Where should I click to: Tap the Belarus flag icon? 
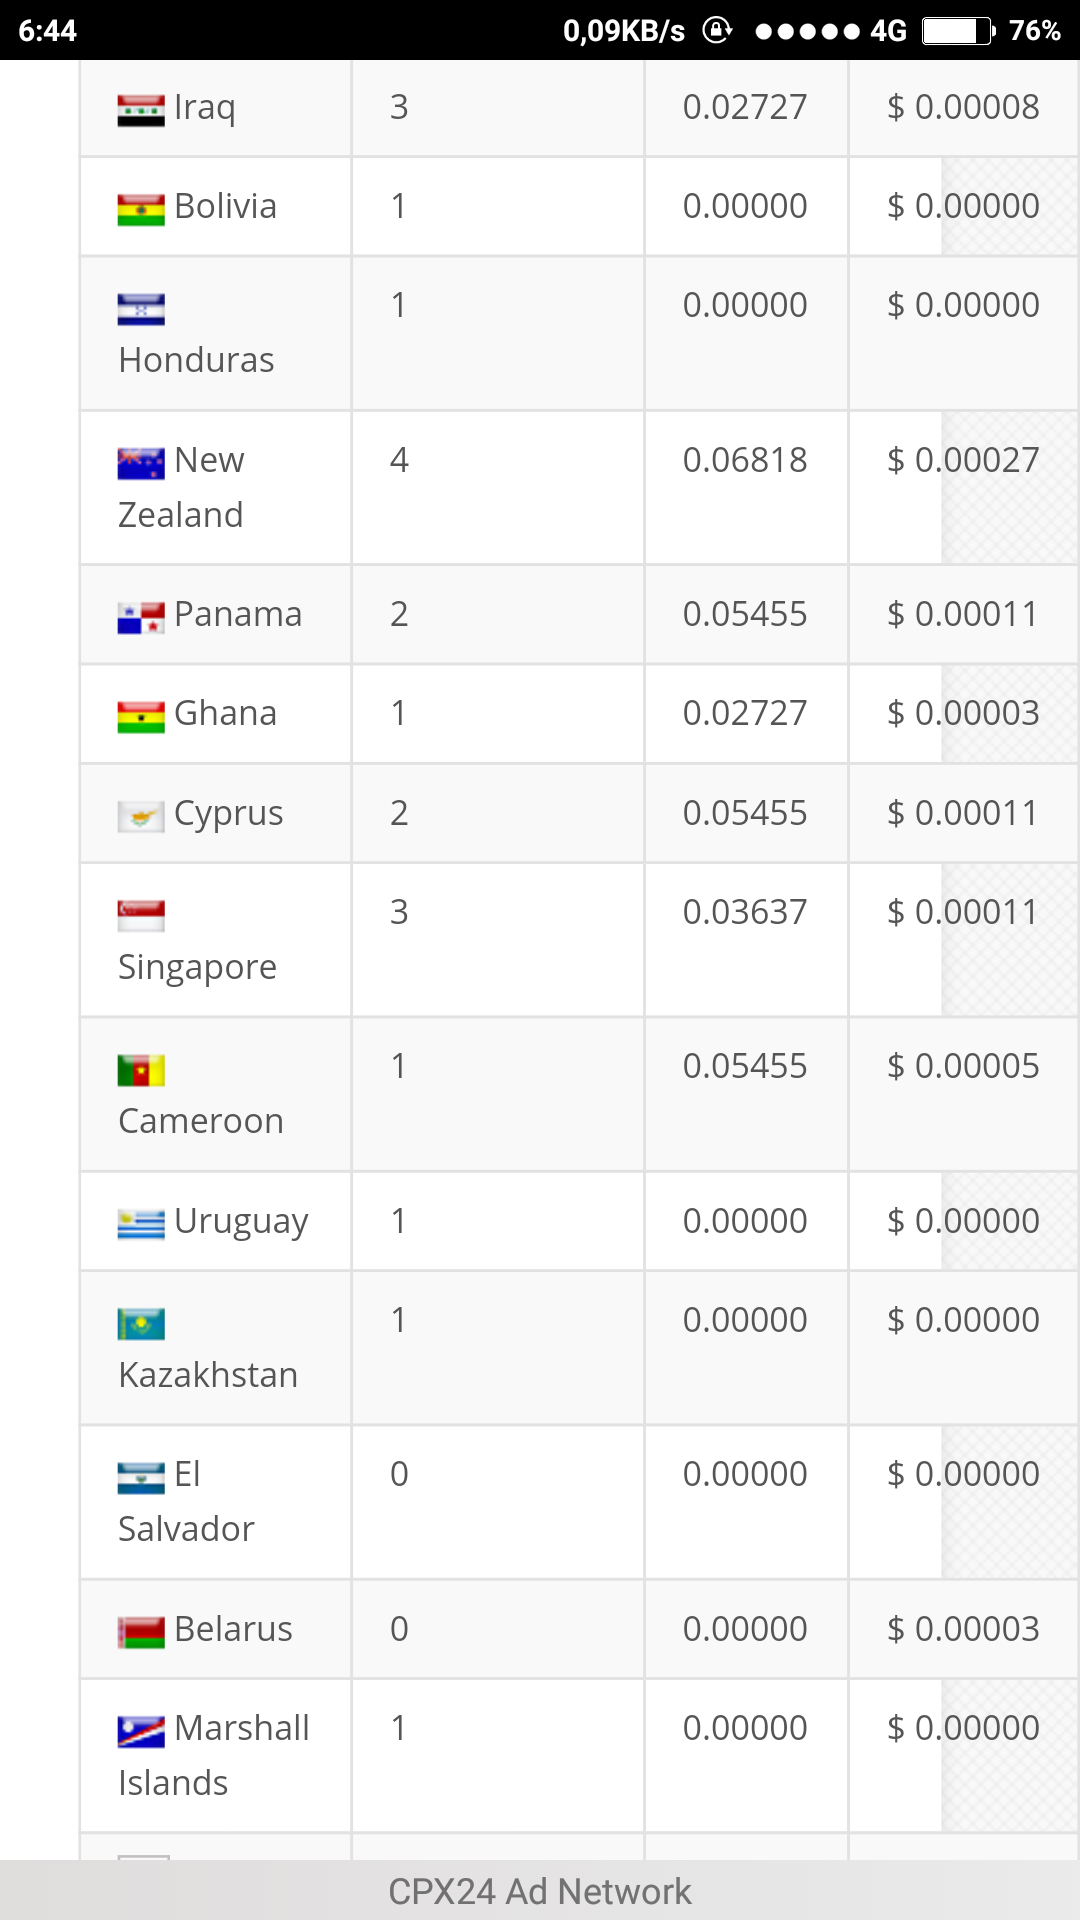coord(141,1633)
